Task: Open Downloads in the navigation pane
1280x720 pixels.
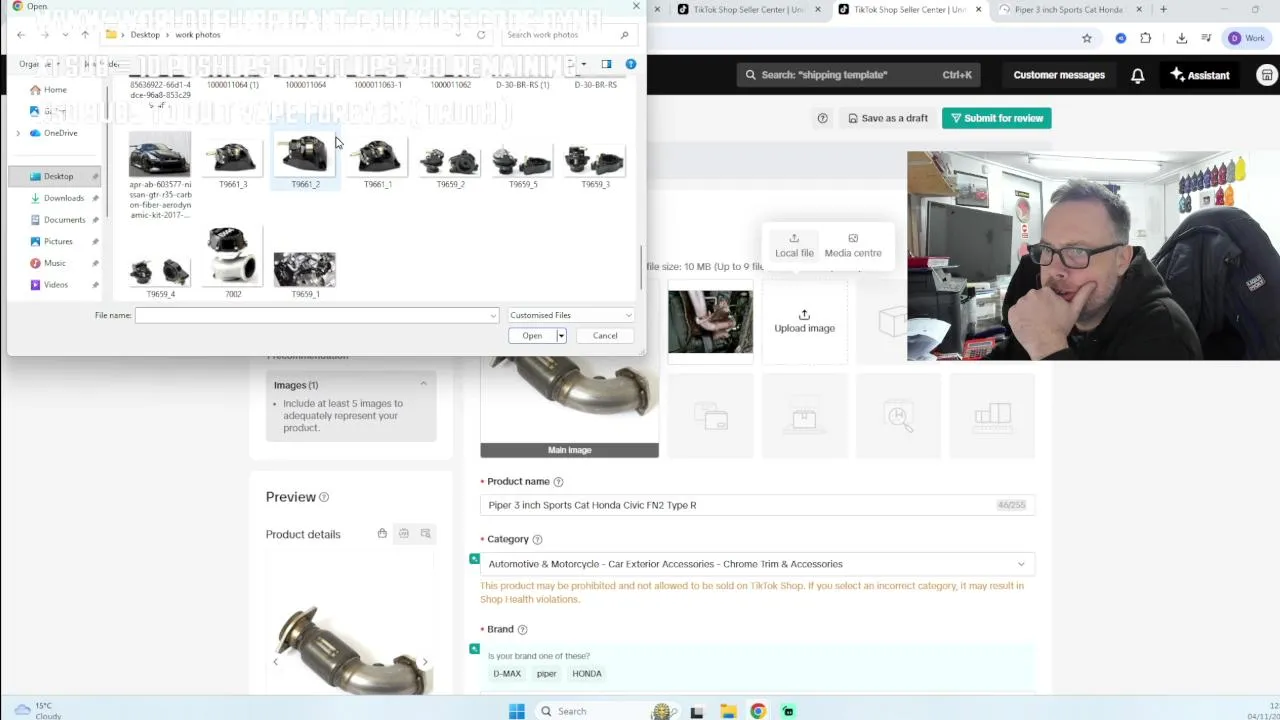Action: point(63,198)
